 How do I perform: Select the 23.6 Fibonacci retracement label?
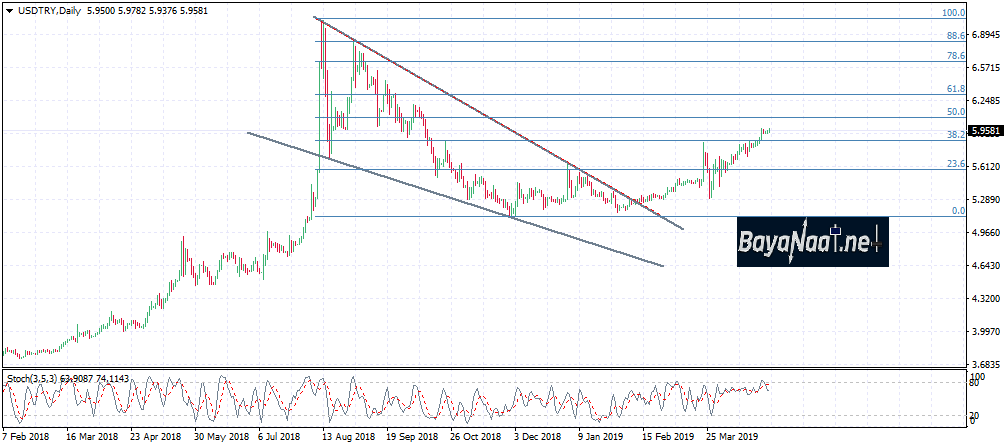[954, 164]
